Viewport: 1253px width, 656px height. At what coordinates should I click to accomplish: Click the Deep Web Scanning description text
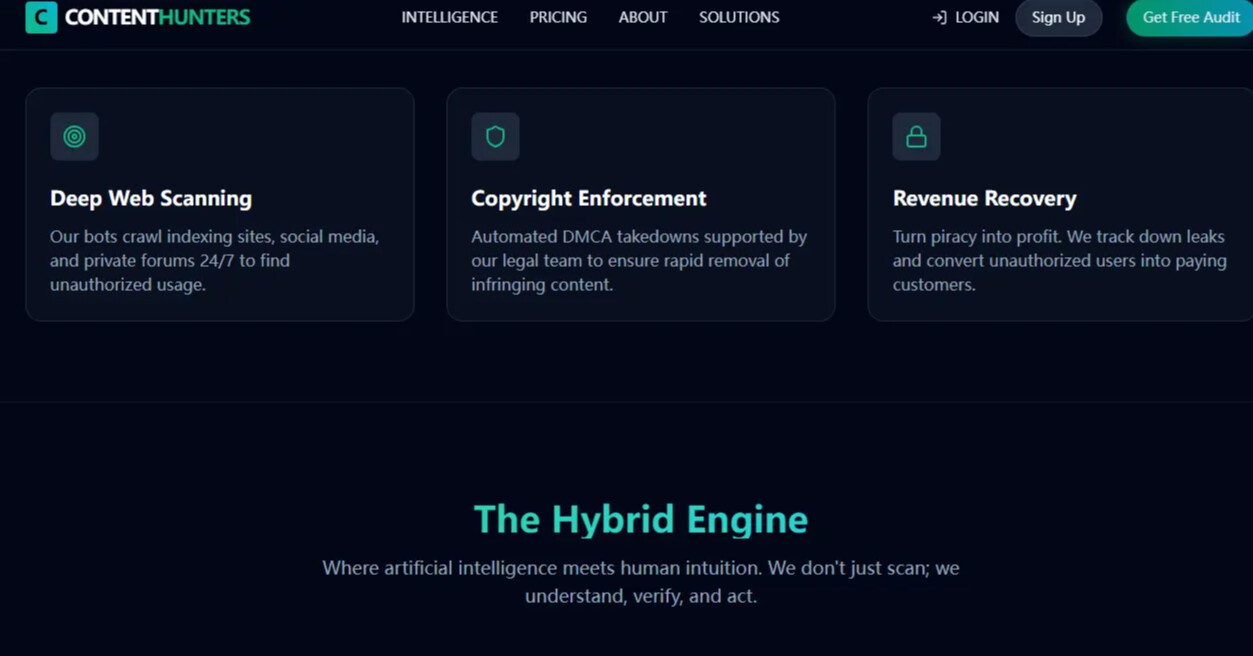214,260
